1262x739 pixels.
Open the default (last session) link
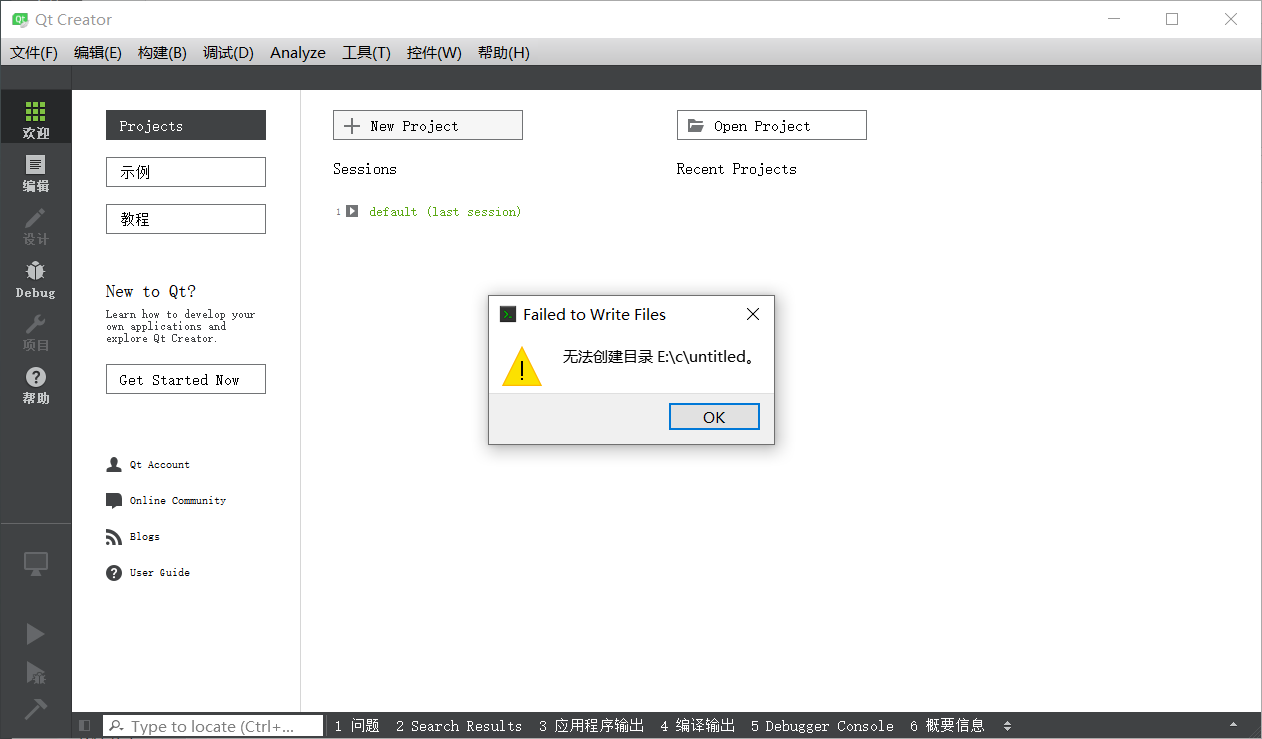click(445, 212)
